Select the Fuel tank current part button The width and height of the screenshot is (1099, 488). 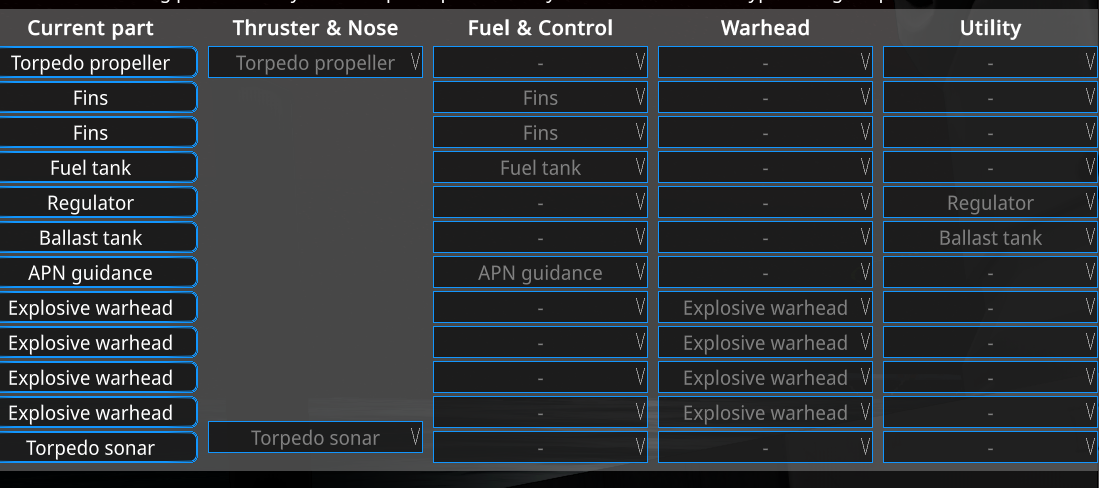[98, 168]
